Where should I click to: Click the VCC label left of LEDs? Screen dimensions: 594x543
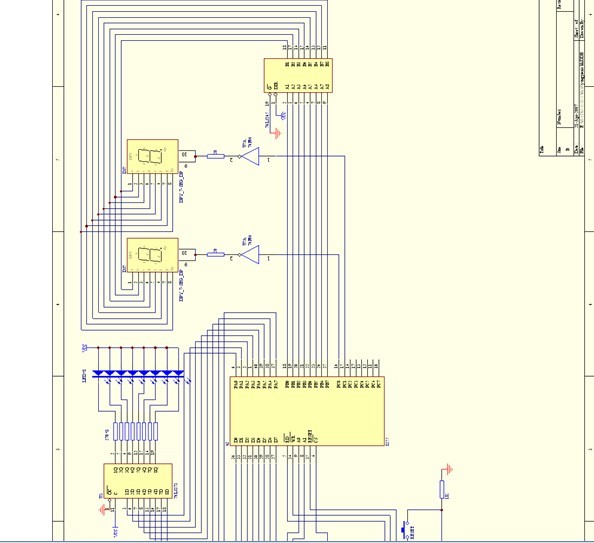(85, 347)
